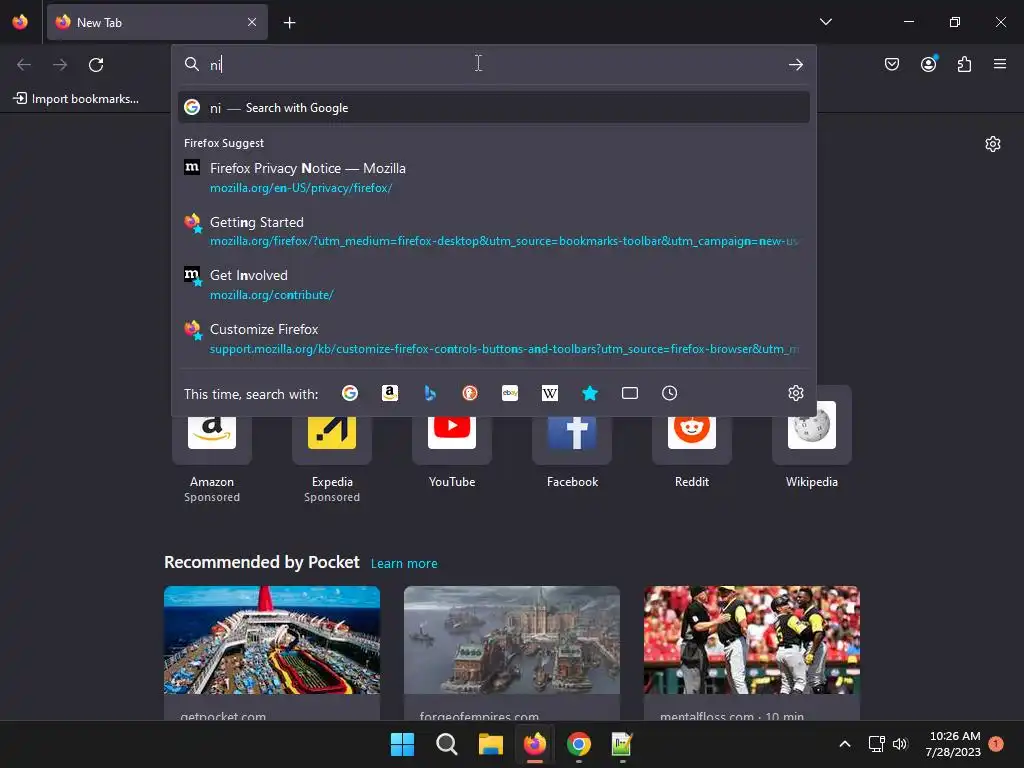Open clock and date 10:26 AM

[953, 744]
